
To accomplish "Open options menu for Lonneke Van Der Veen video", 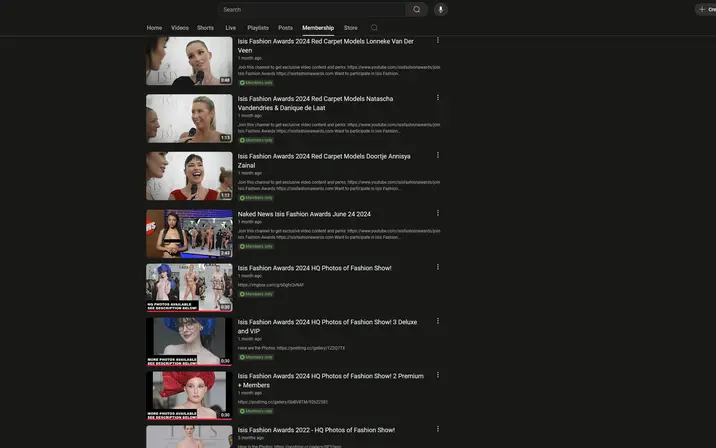I will (437, 41).
